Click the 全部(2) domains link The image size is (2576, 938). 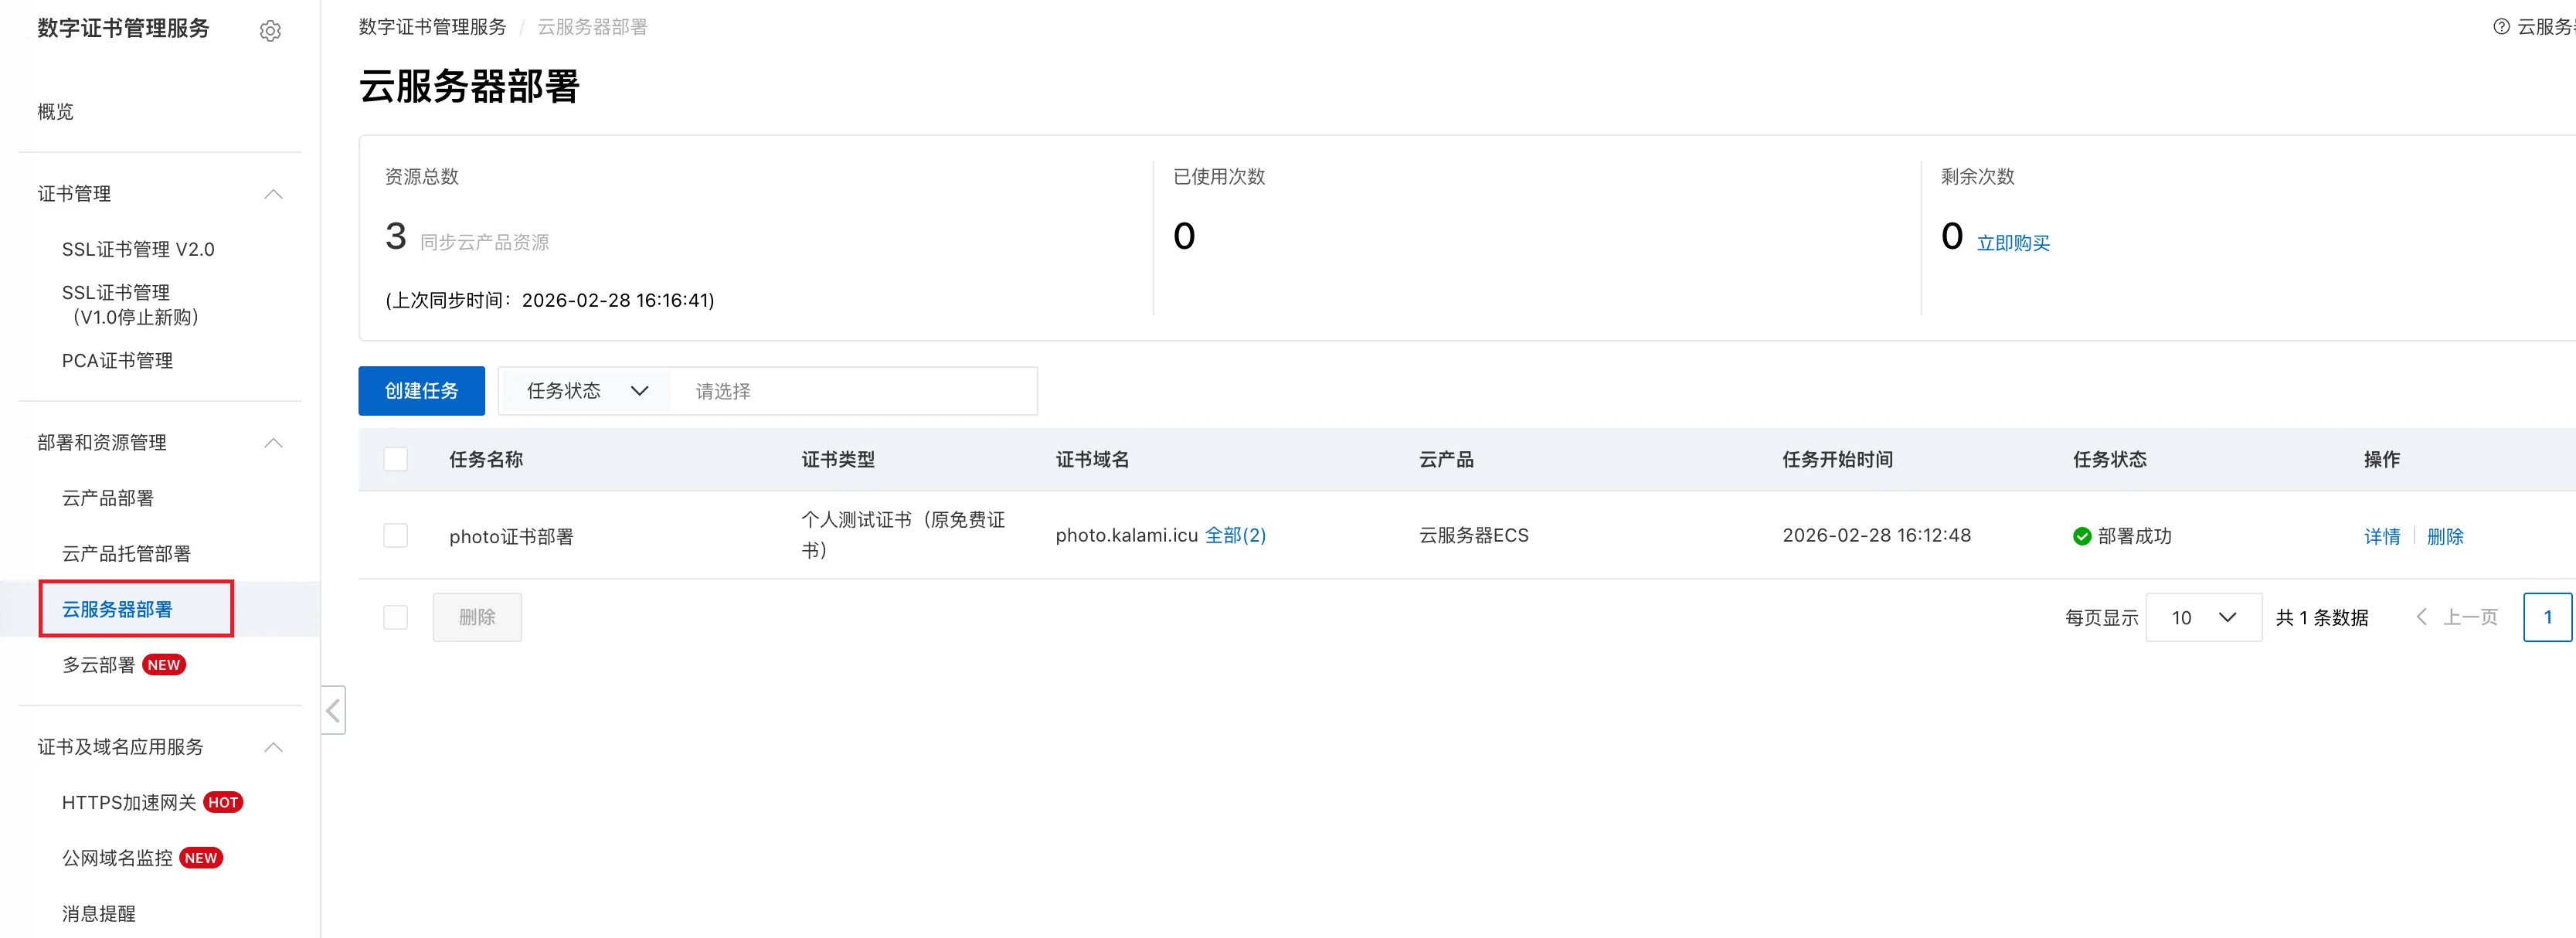pyautogui.click(x=1235, y=535)
